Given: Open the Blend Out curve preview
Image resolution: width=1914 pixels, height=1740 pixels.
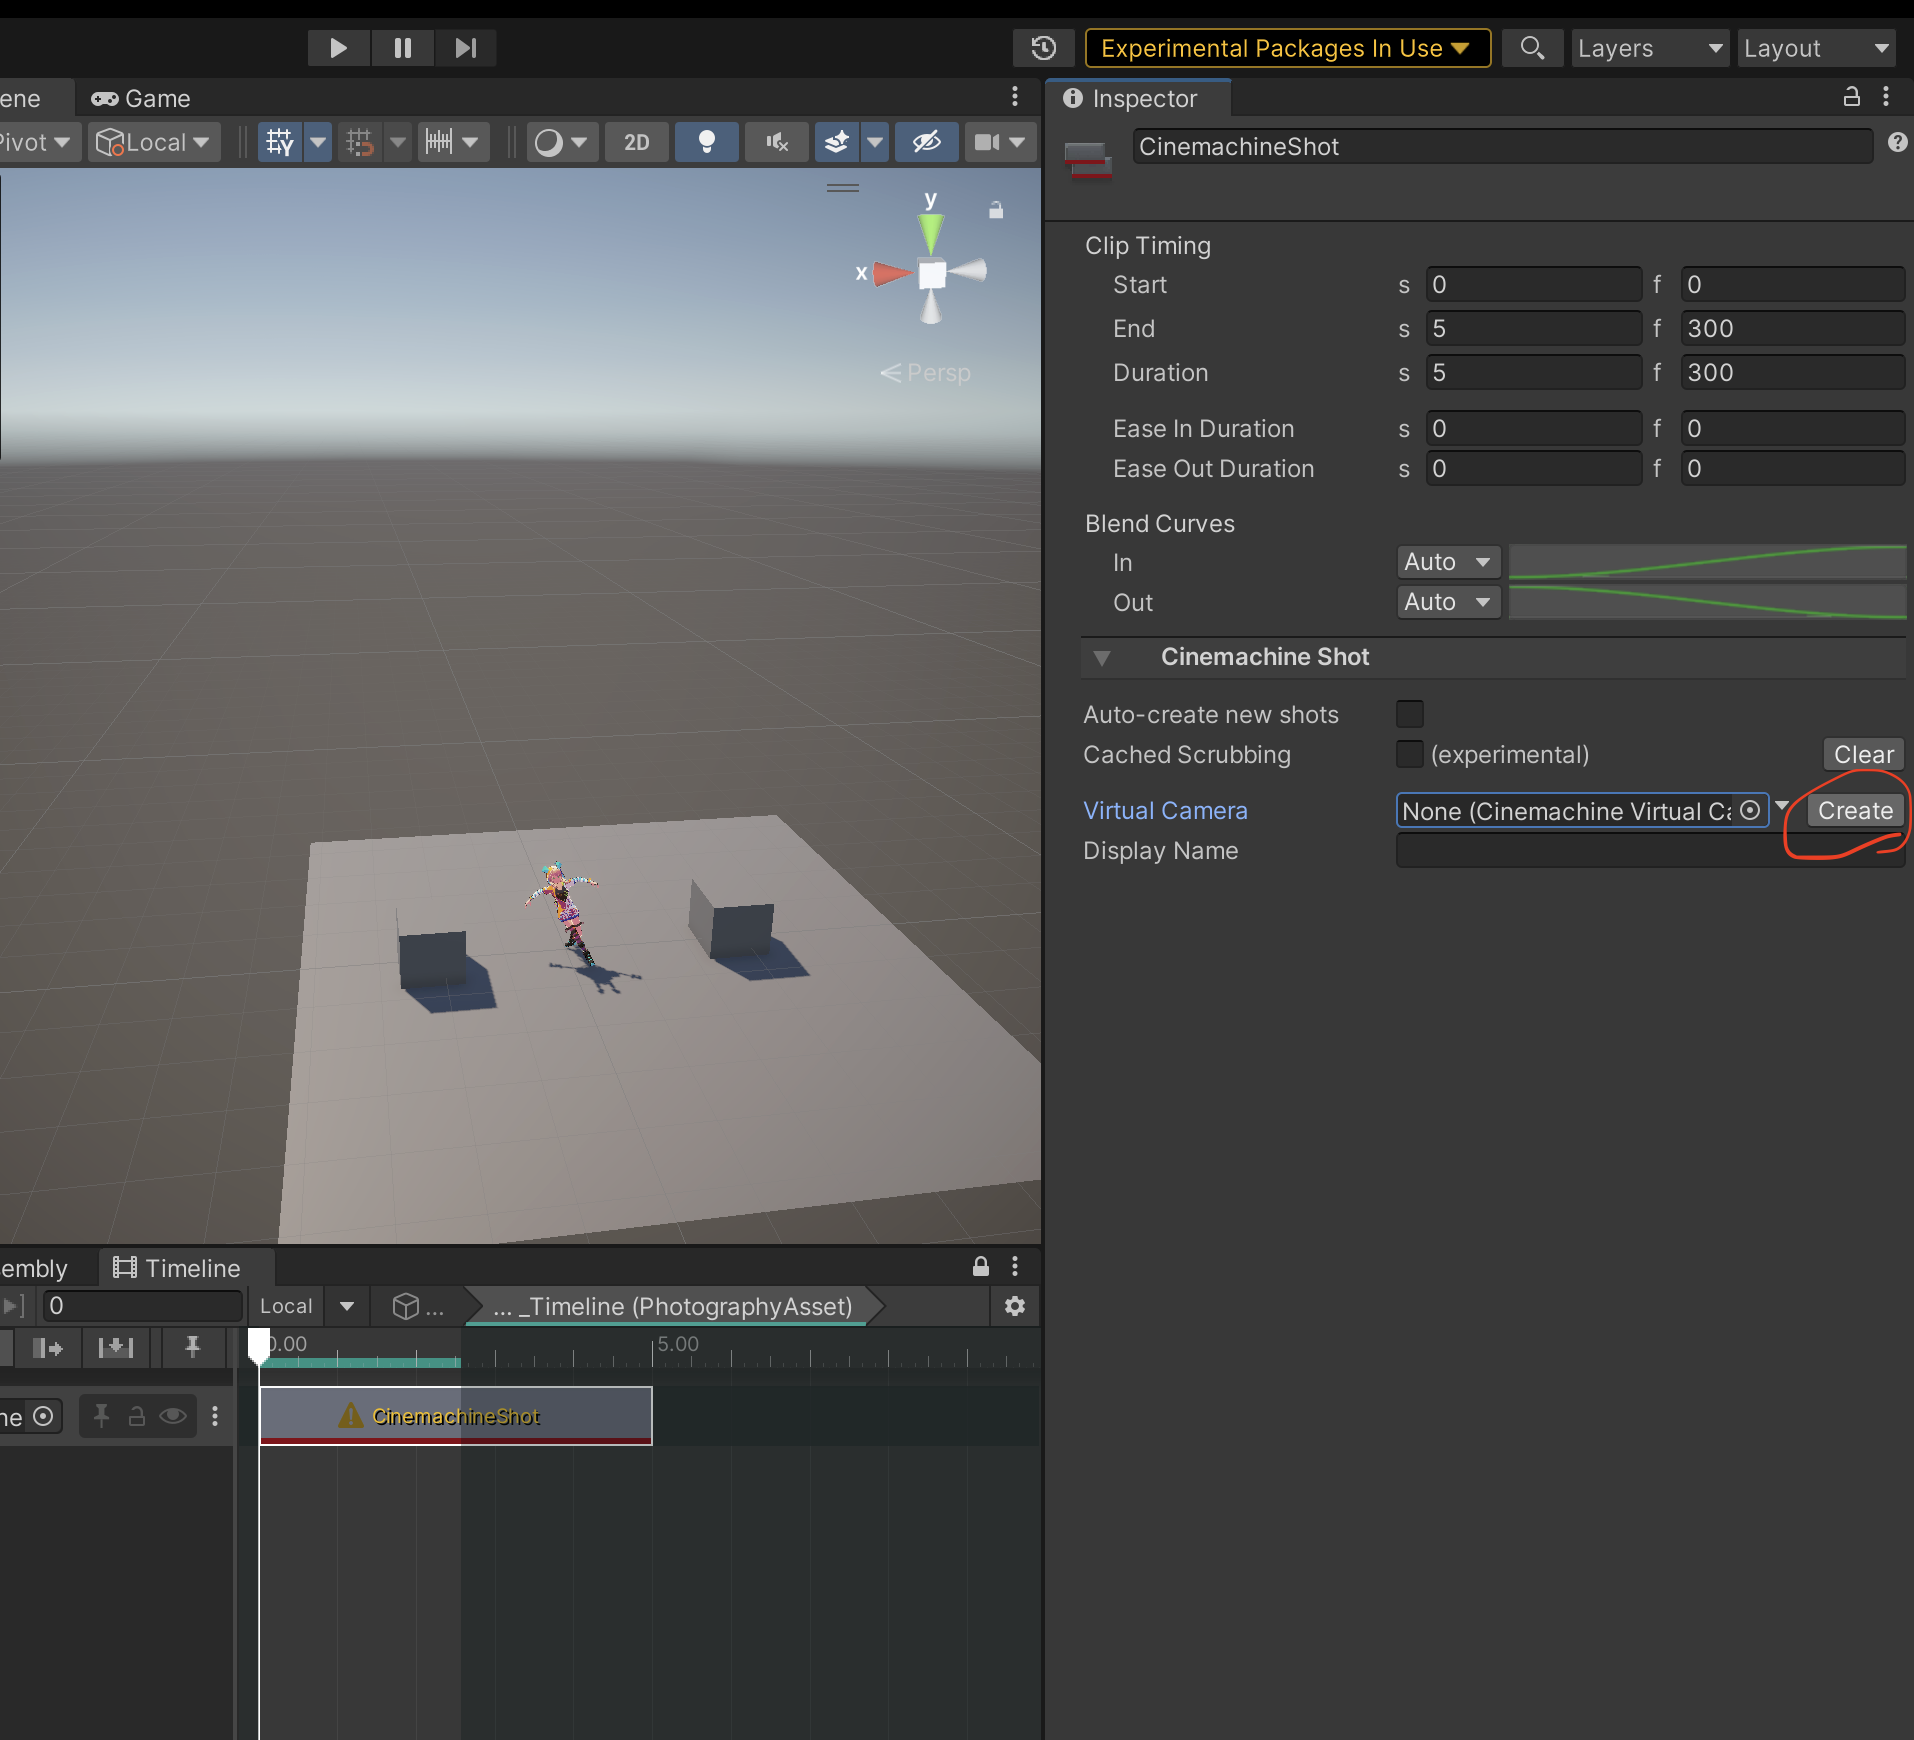Looking at the screenshot, I should coord(1707,602).
